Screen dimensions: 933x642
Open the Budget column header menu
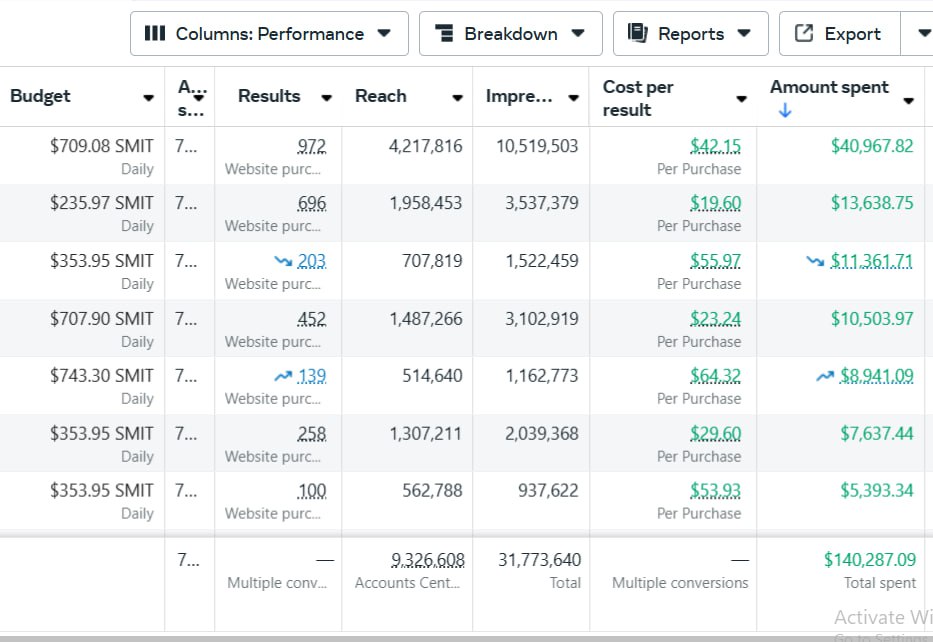tap(149, 98)
